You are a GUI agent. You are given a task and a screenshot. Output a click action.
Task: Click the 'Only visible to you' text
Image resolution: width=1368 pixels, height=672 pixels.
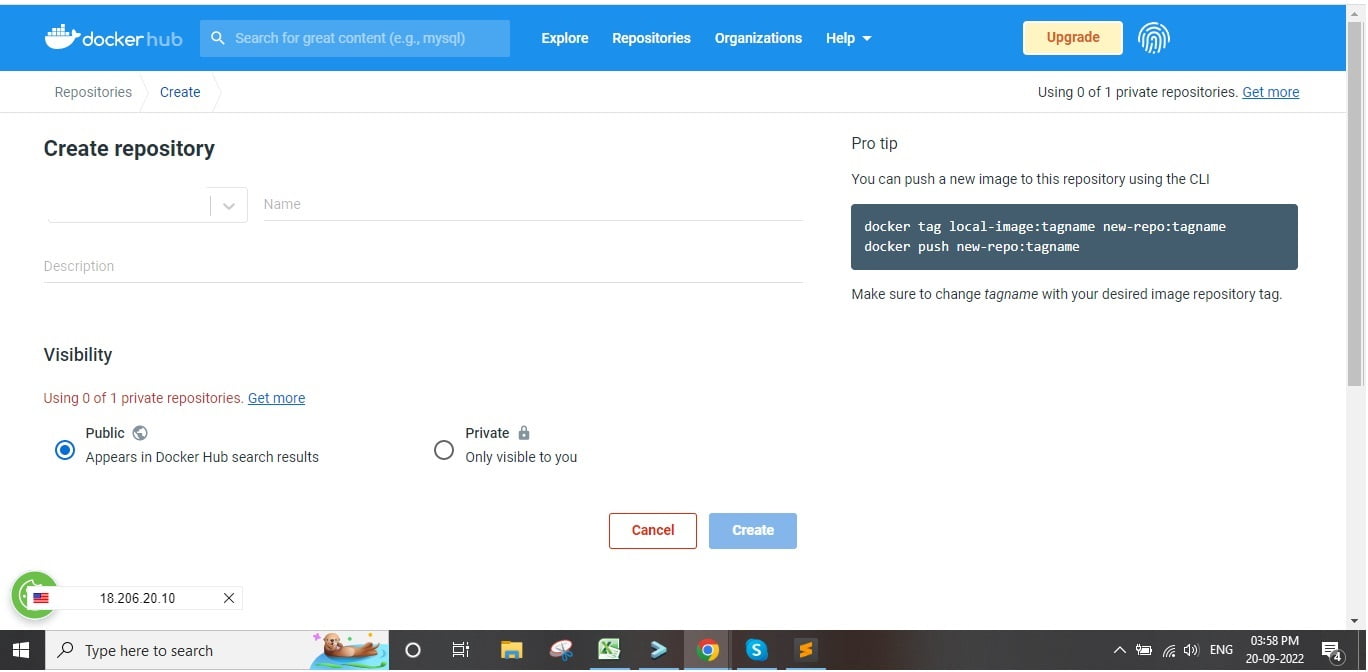[x=521, y=457]
